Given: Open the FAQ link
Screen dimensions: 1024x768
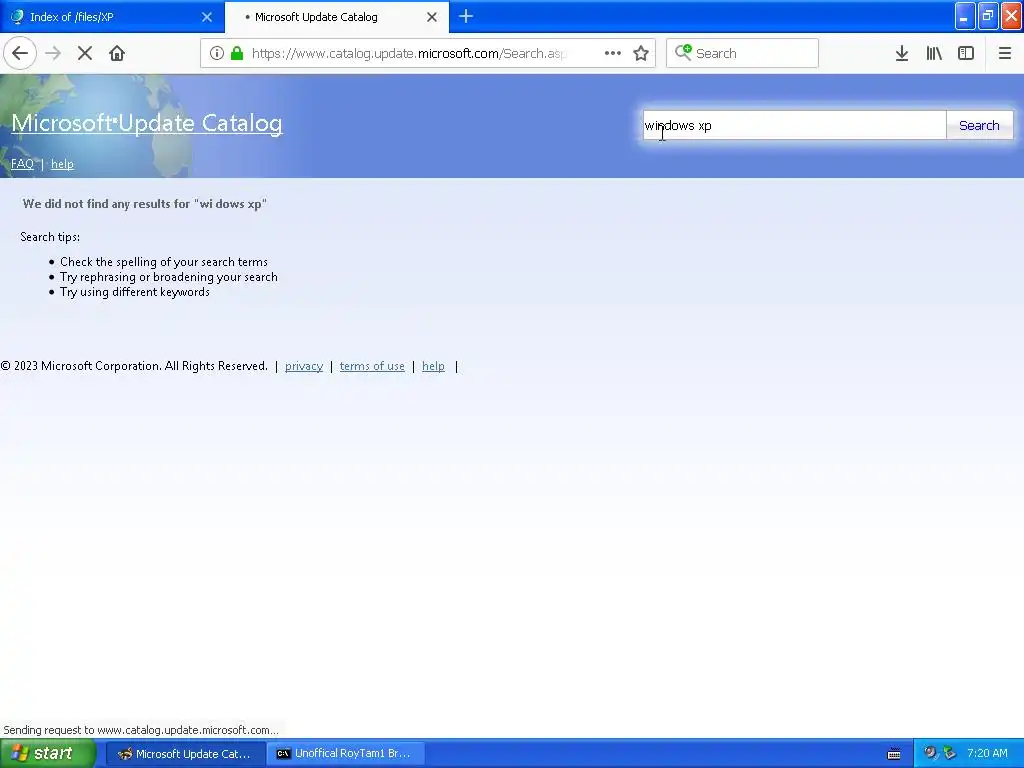Looking at the screenshot, I should tap(22, 164).
